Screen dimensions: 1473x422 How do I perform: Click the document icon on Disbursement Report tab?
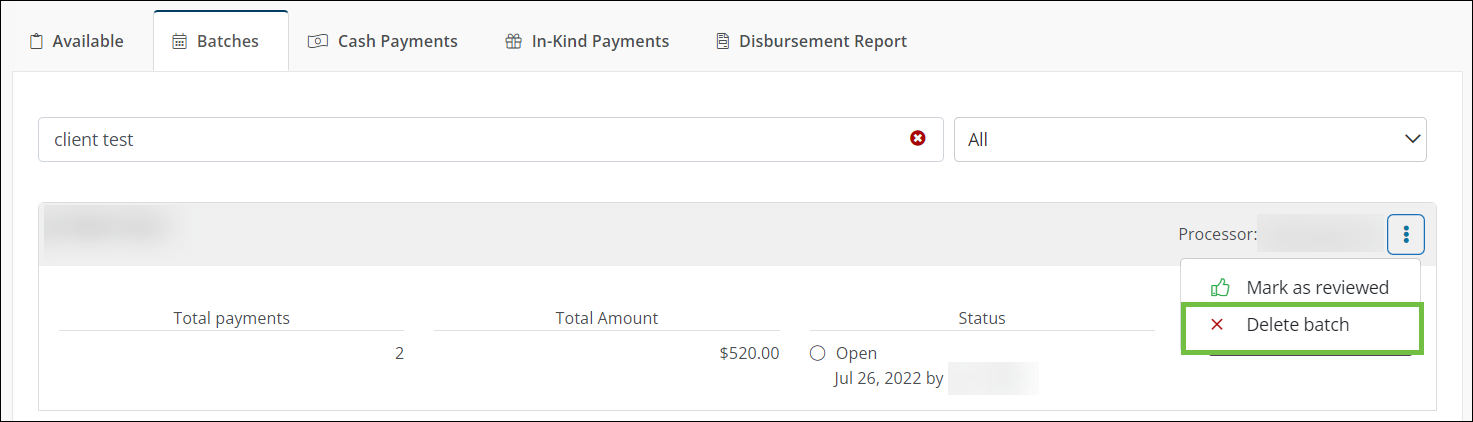[x=722, y=42]
